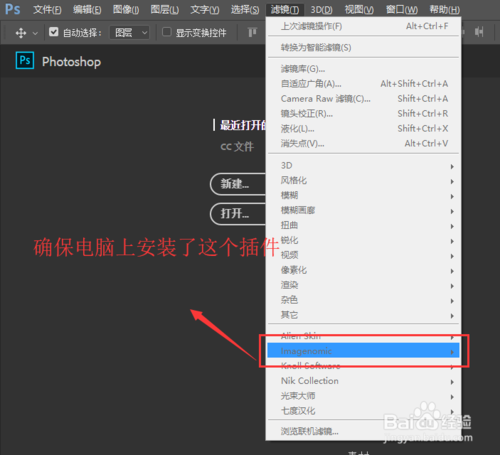Expand the 像素化 submenu

364,270
